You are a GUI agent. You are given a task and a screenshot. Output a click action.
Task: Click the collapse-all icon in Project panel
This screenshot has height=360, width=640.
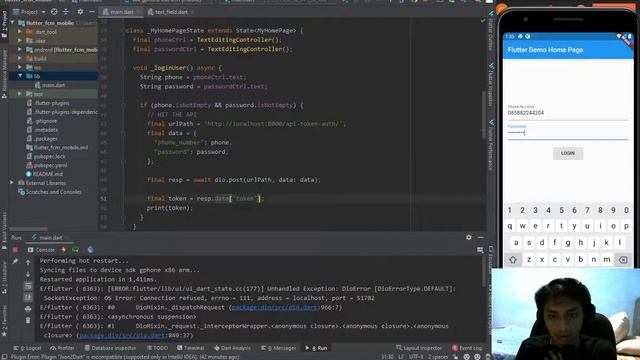pos(66,12)
